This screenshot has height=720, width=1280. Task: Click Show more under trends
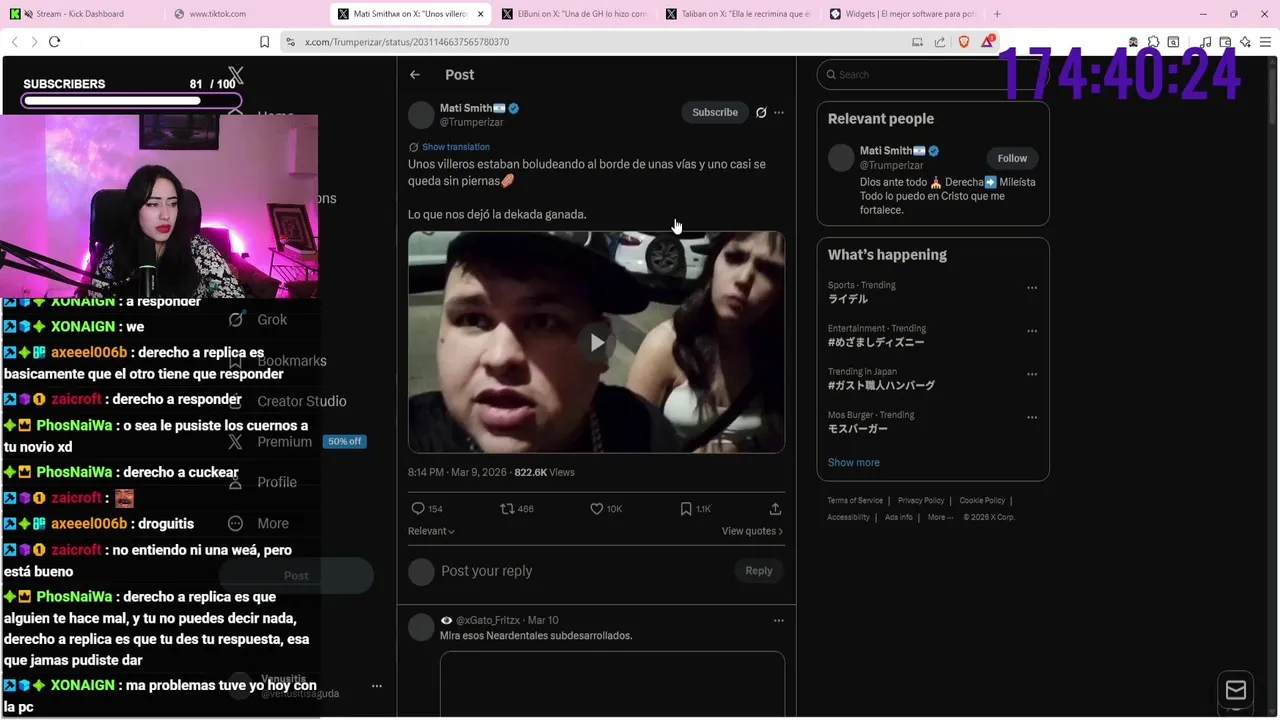pyautogui.click(x=854, y=463)
